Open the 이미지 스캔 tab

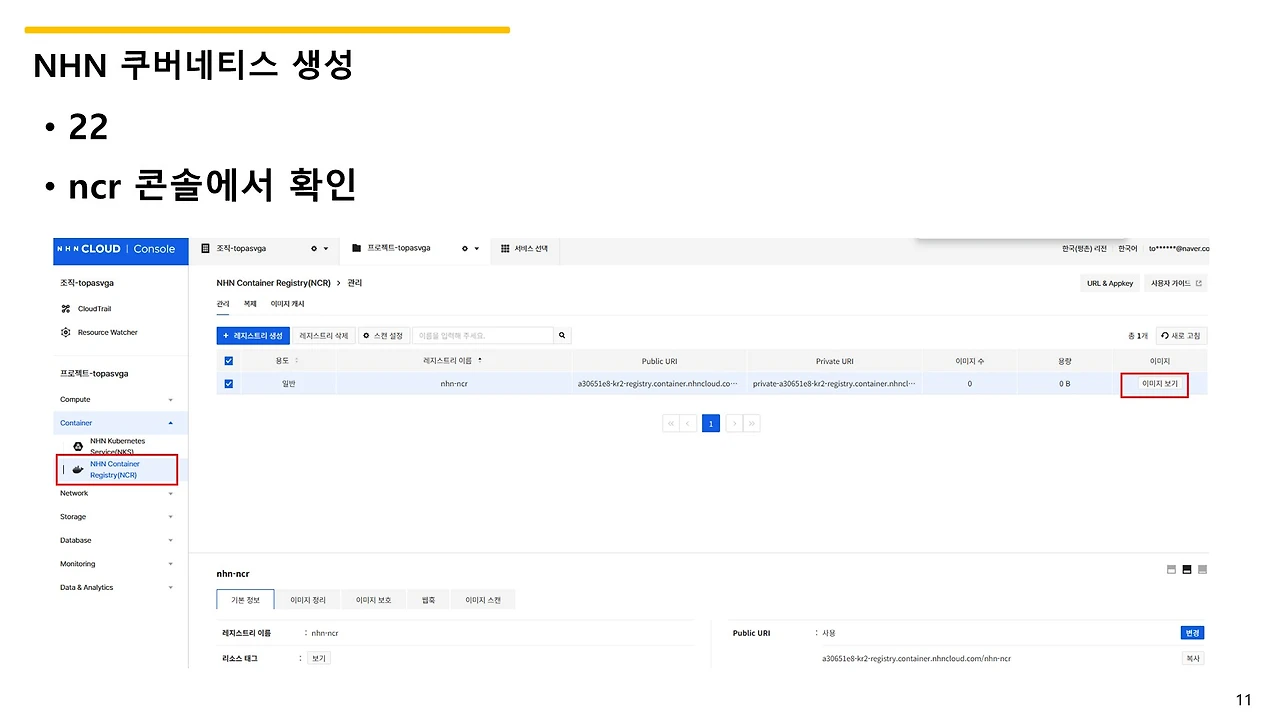[483, 599]
